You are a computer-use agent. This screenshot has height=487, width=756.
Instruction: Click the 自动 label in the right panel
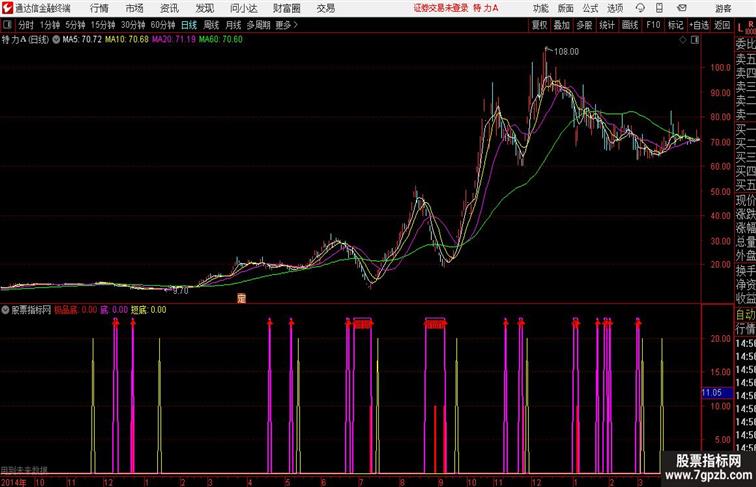coord(745,314)
